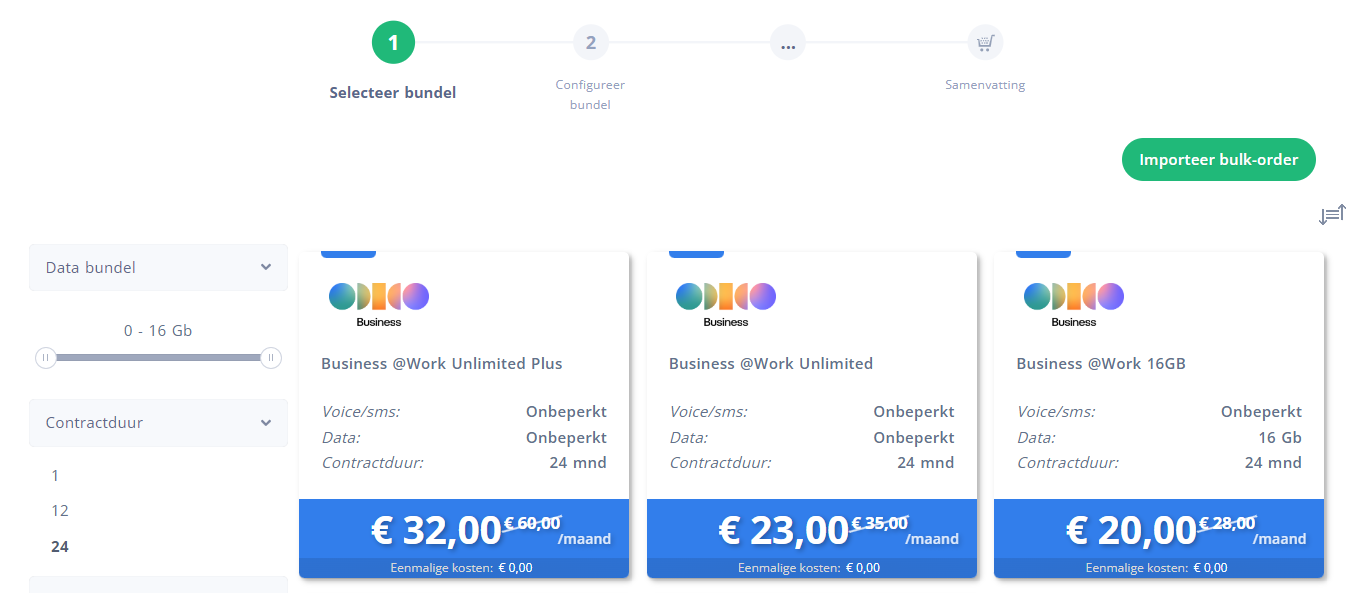Collapse the Contractduur filter
1369x593 pixels.
coord(158,423)
